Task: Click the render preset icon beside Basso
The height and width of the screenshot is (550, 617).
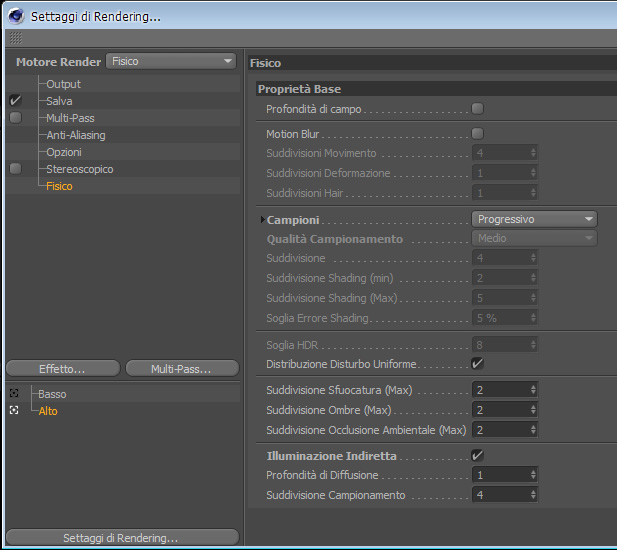Action: tap(14, 393)
